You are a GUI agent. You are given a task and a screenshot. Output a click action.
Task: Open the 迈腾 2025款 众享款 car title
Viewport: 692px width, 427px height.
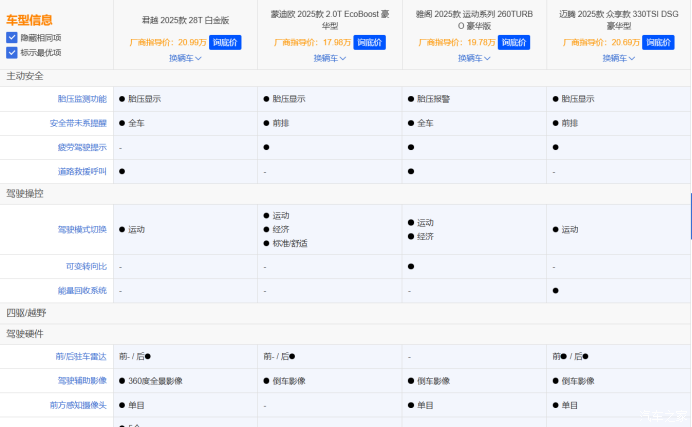coord(618,20)
